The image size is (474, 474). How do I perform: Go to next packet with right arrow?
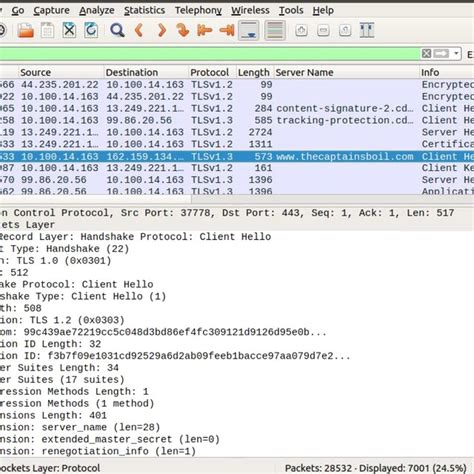coord(162,30)
